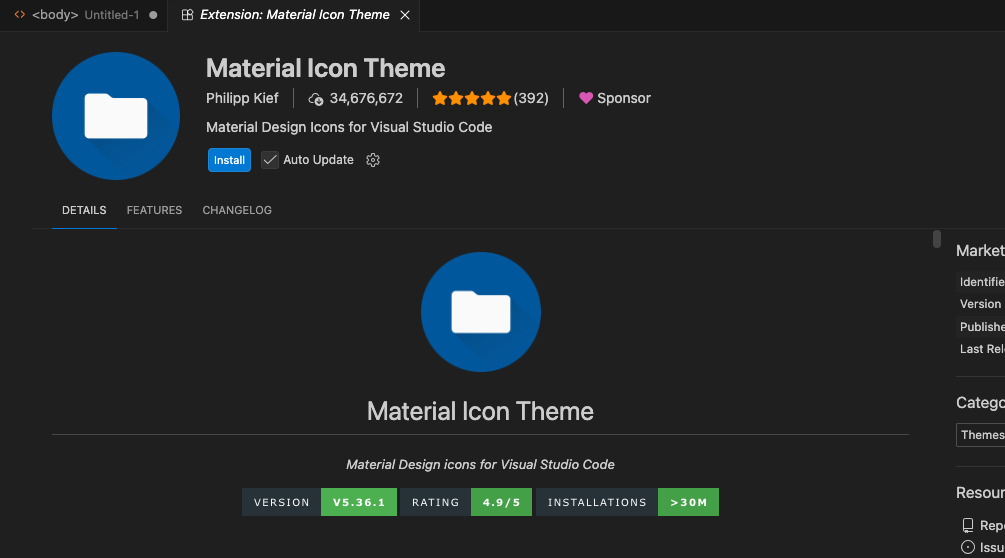
Task: Open the five-star rating reviews
Action: [x=472, y=98]
